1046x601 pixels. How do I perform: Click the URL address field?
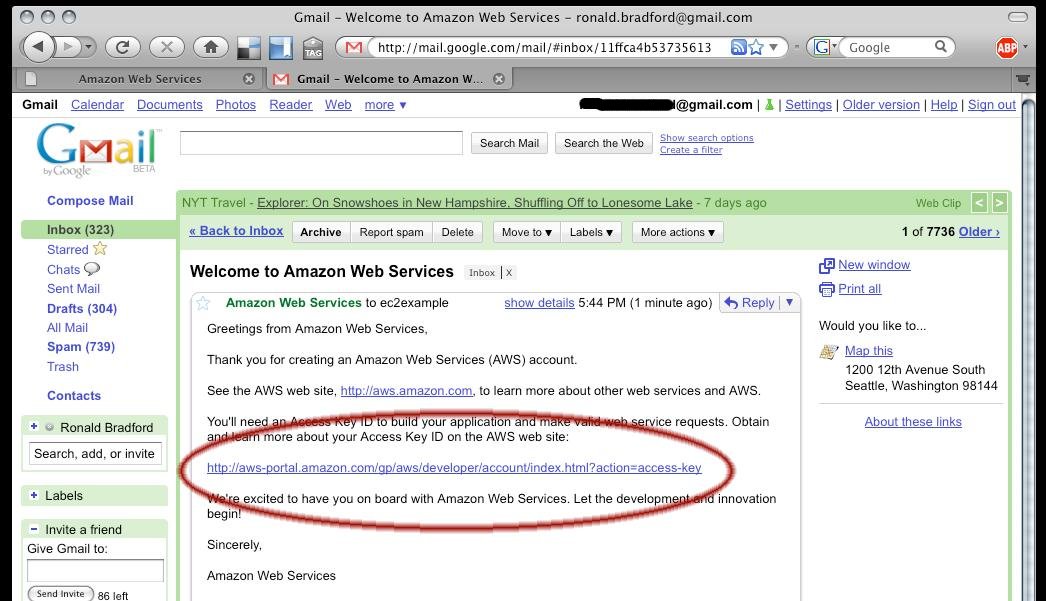tap(544, 47)
